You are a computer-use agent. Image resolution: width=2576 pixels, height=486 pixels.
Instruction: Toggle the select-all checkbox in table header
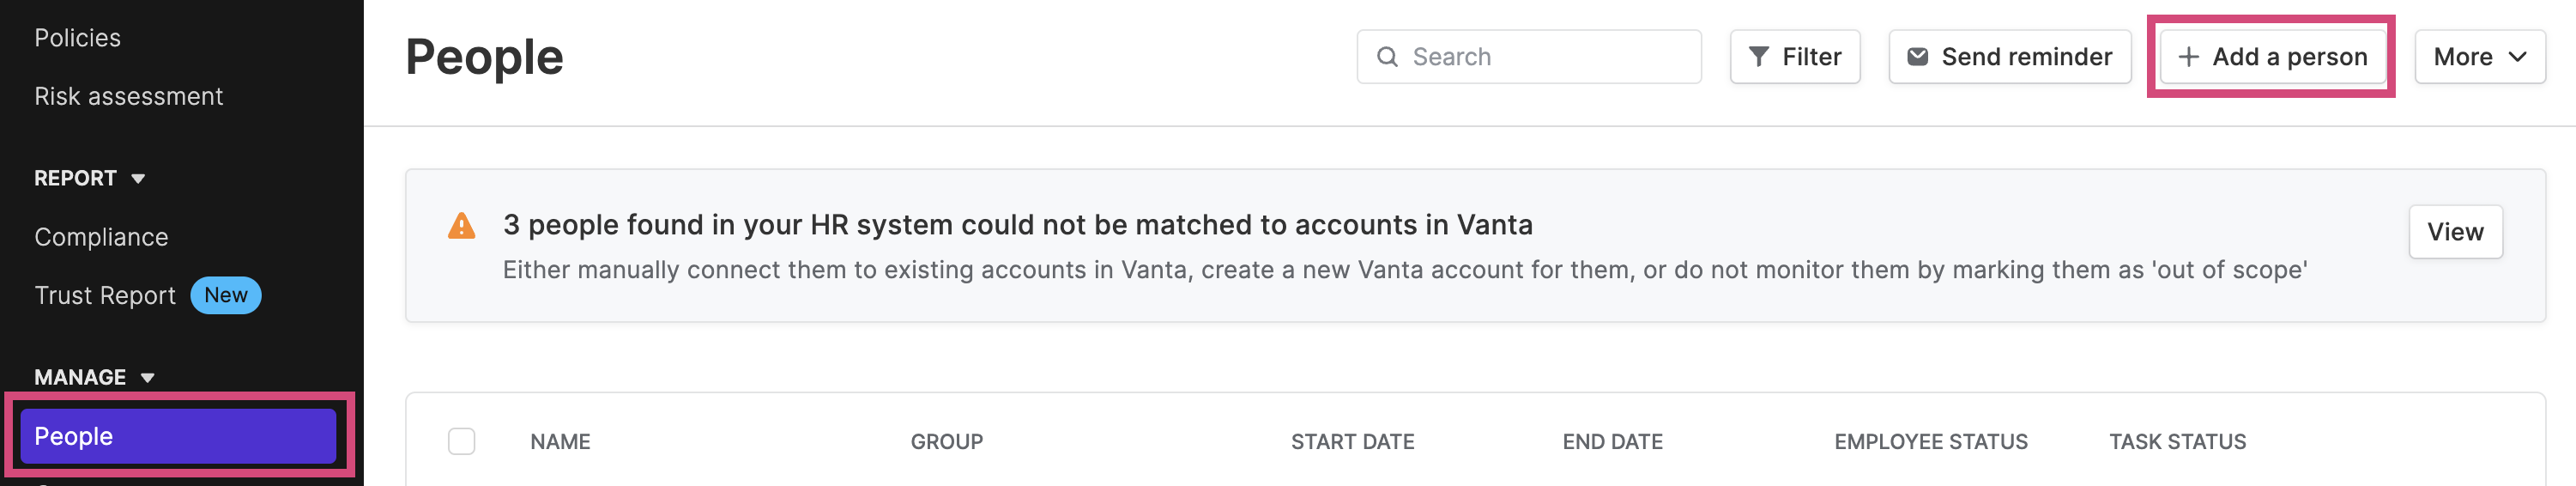(x=461, y=441)
